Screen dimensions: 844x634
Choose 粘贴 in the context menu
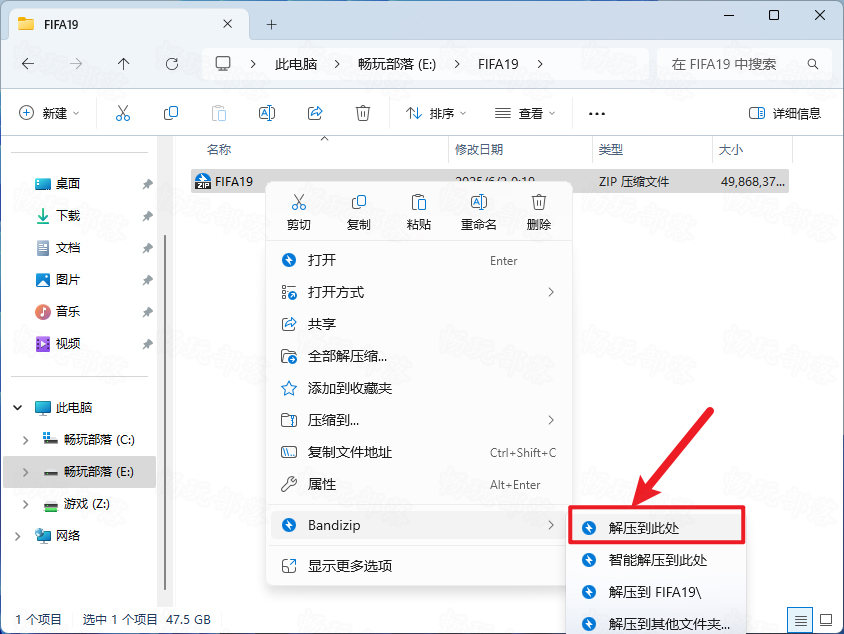[419, 212]
